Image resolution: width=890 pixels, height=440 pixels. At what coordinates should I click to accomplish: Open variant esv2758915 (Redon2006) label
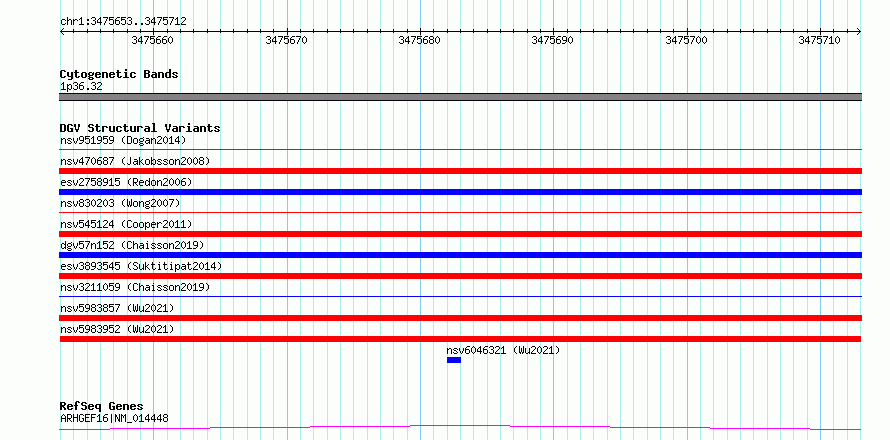pos(126,182)
